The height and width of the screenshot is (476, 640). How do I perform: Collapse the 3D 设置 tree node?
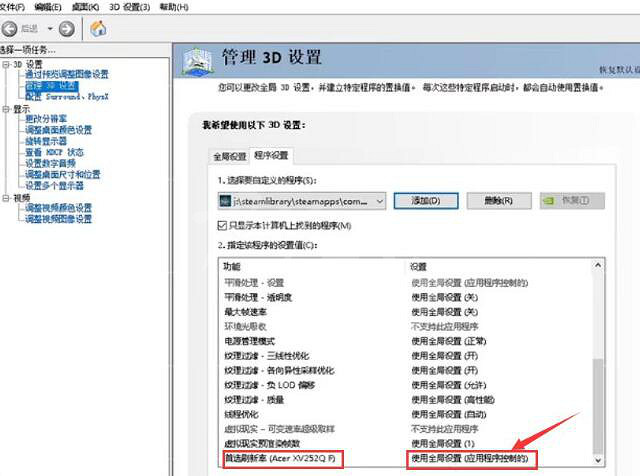point(6,65)
